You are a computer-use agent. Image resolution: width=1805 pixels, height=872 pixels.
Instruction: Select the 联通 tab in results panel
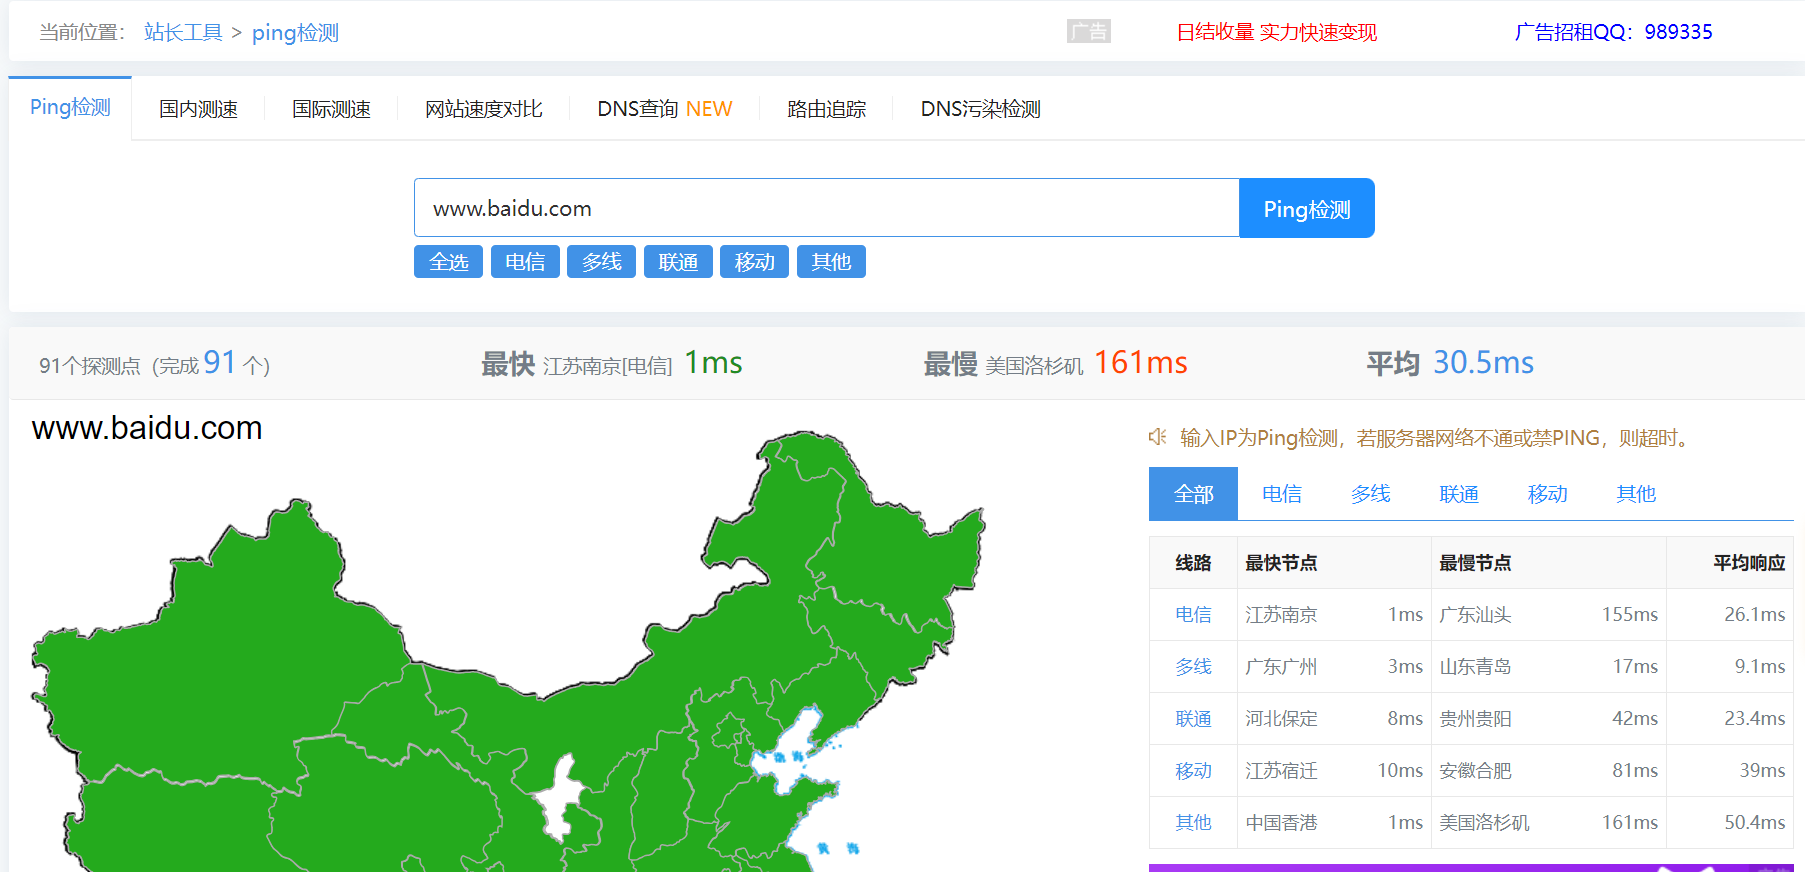pyautogui.click(x=1459, y=494)
